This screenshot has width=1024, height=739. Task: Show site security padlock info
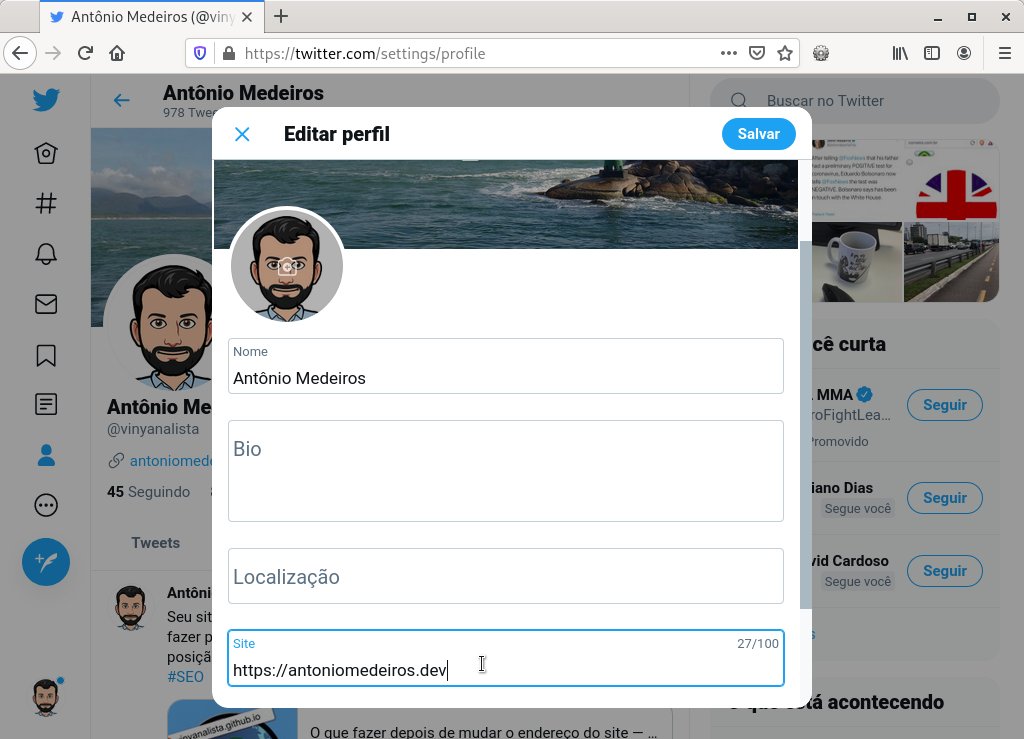click(229, 54)
